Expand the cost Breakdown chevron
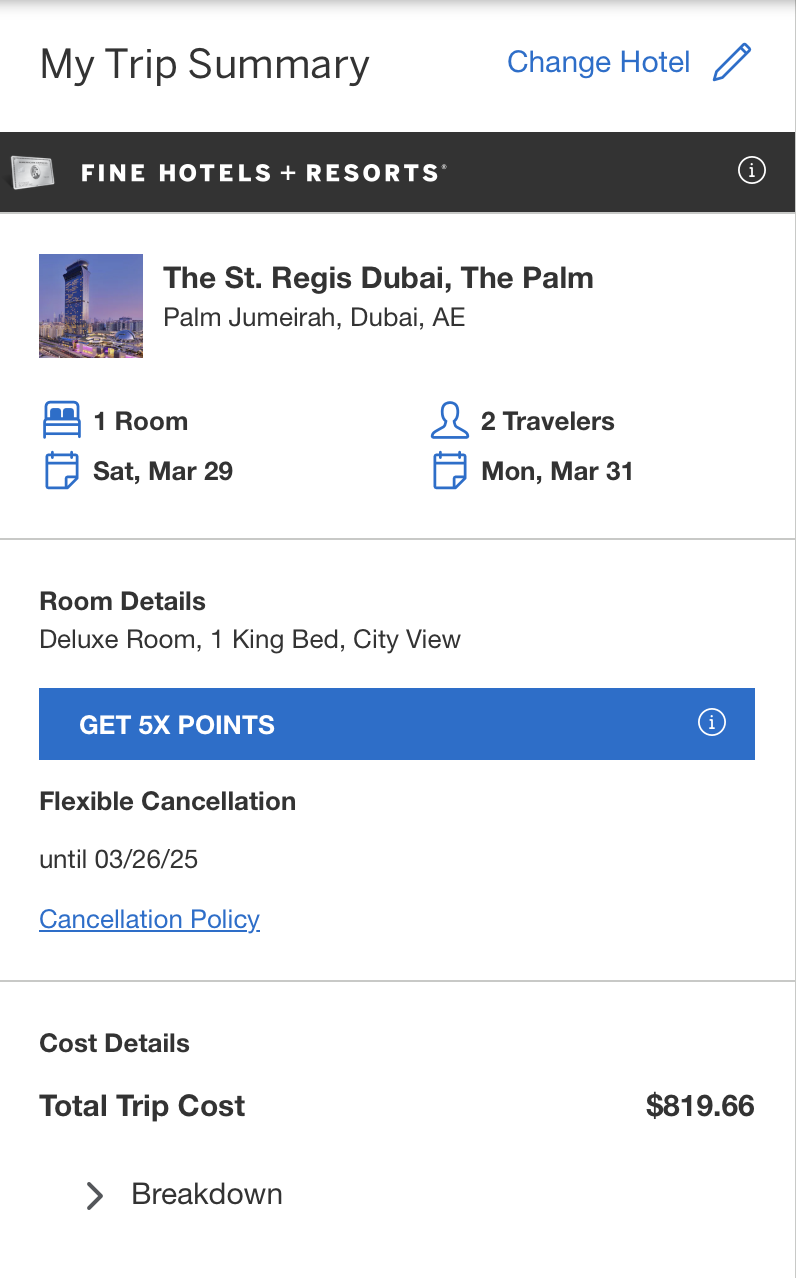Viewport: 796px width, 1278px height. tap(95, 1195)
